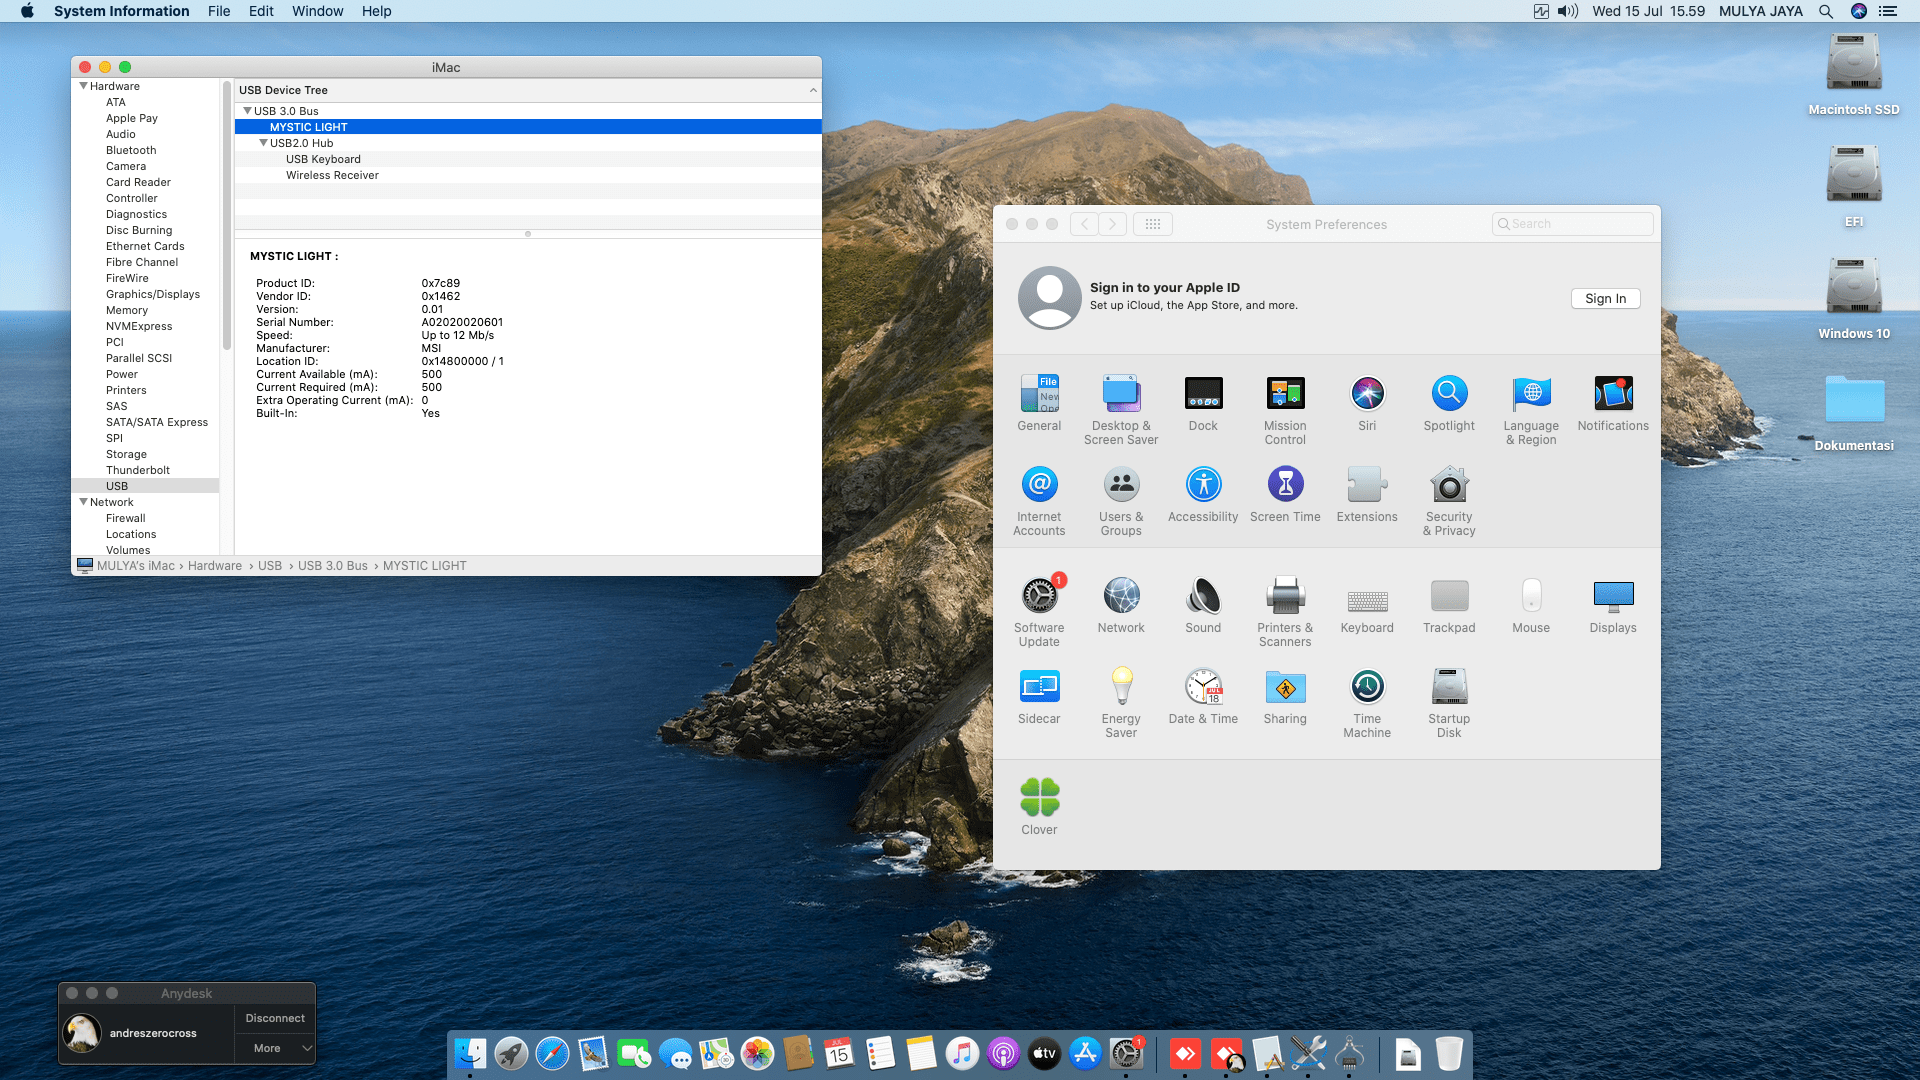
Task: Click Disconnect in Anydesk panel
Action: click(275, 1018)
